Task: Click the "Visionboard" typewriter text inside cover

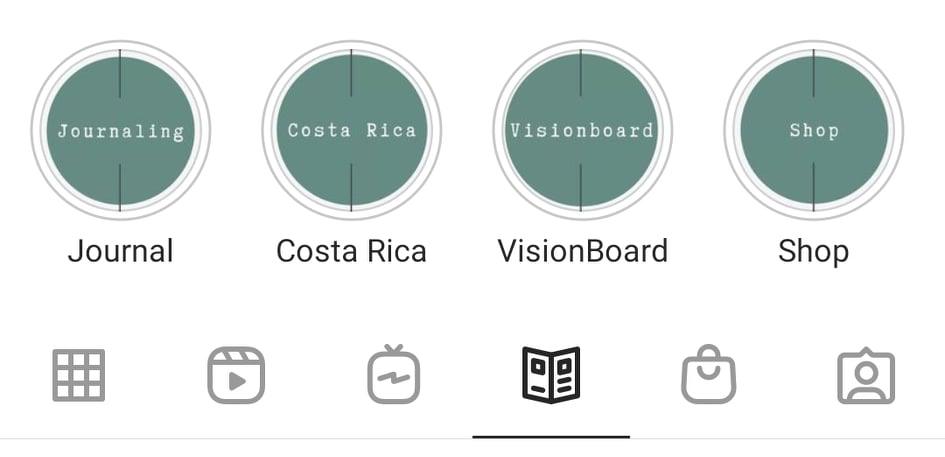Action: coord(582,130)
